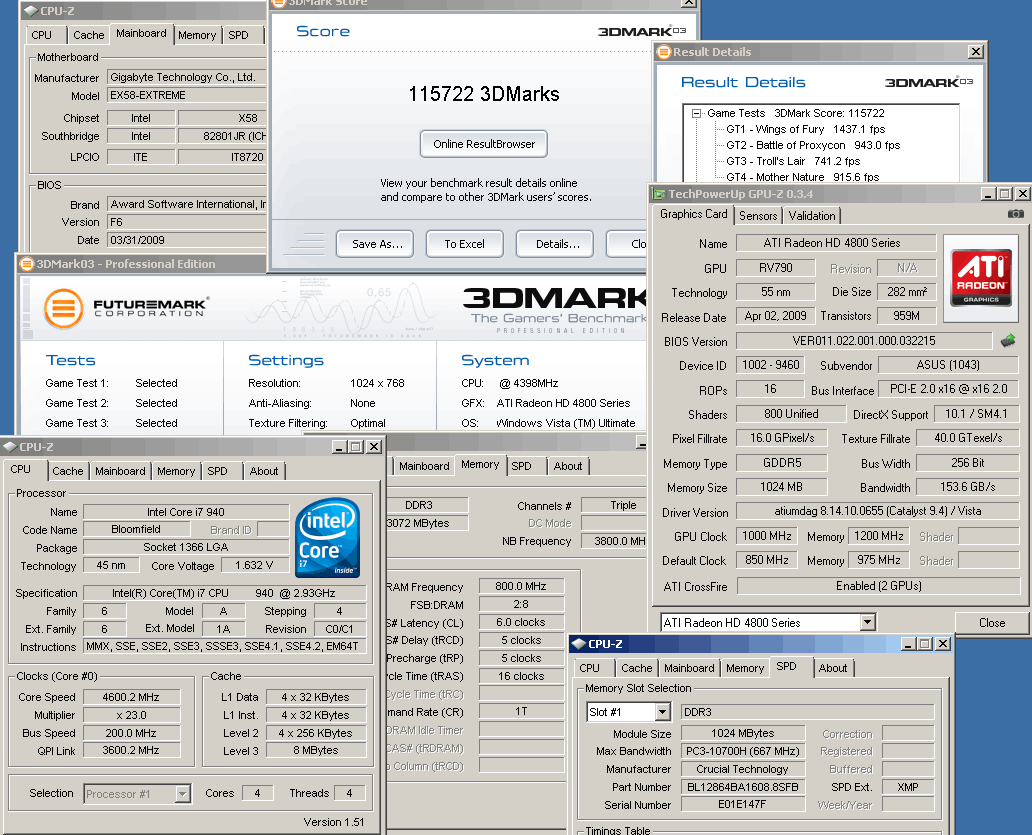
Task: Click the Bandwidth 153.6 GB/s field
Action: pyautogui.click(x=968, y=487)
